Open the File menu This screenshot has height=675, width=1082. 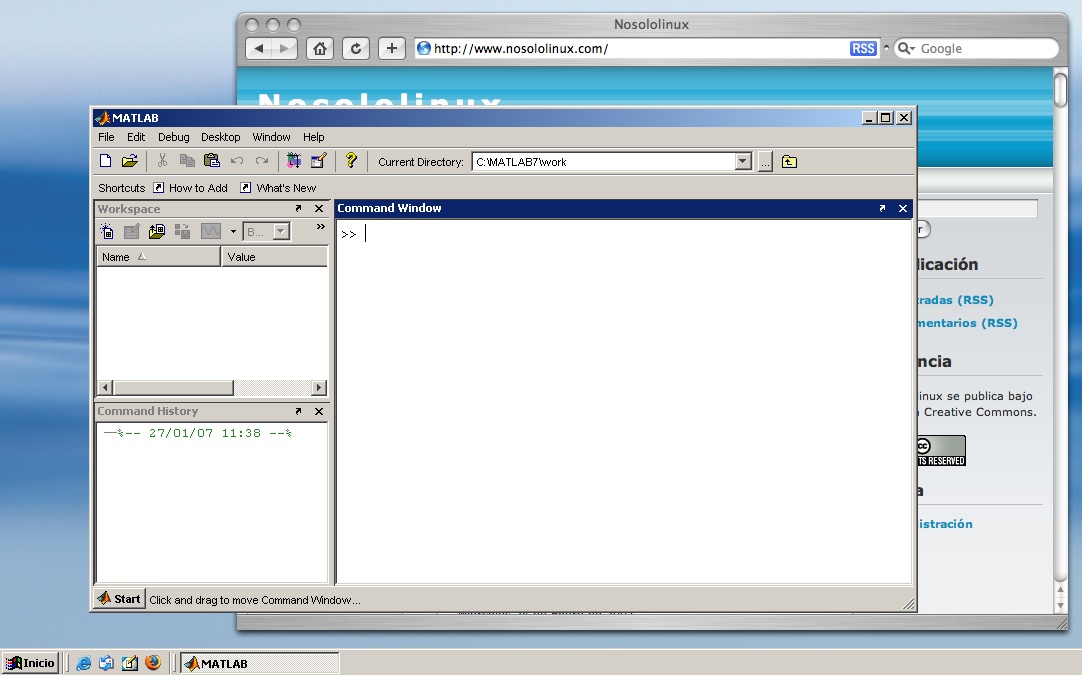point(106,137)
